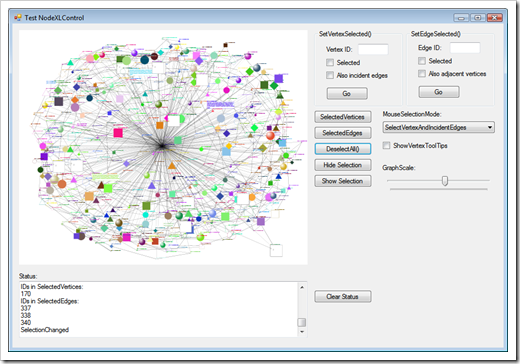Click Status box scrollbar down arrow
The height and width of the screenshot is (364, 520).
pyautogui.click(x=302, y=332)
